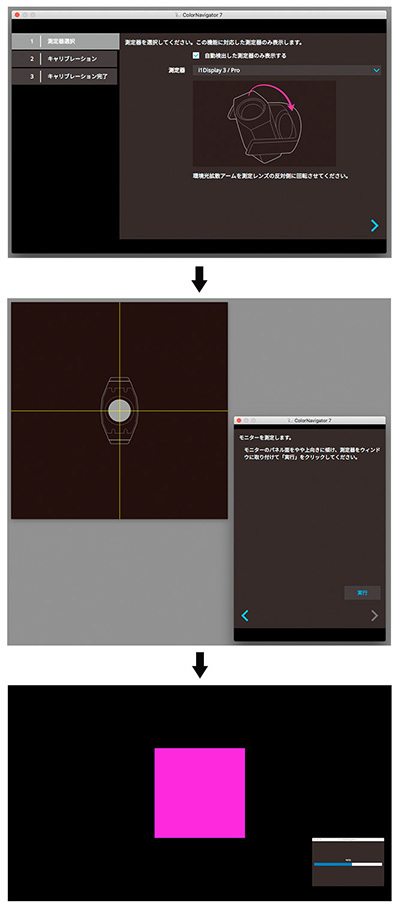This screenshot has height=909, width=400.
Task: Select step 2 キャリブレーション
Action: [65, 59]
